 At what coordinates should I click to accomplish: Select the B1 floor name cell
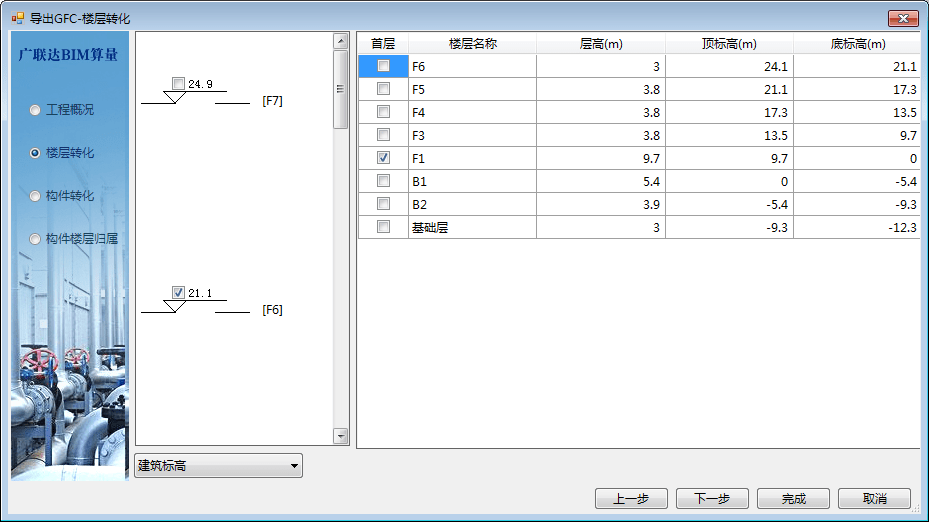click(x=472, y=181)
